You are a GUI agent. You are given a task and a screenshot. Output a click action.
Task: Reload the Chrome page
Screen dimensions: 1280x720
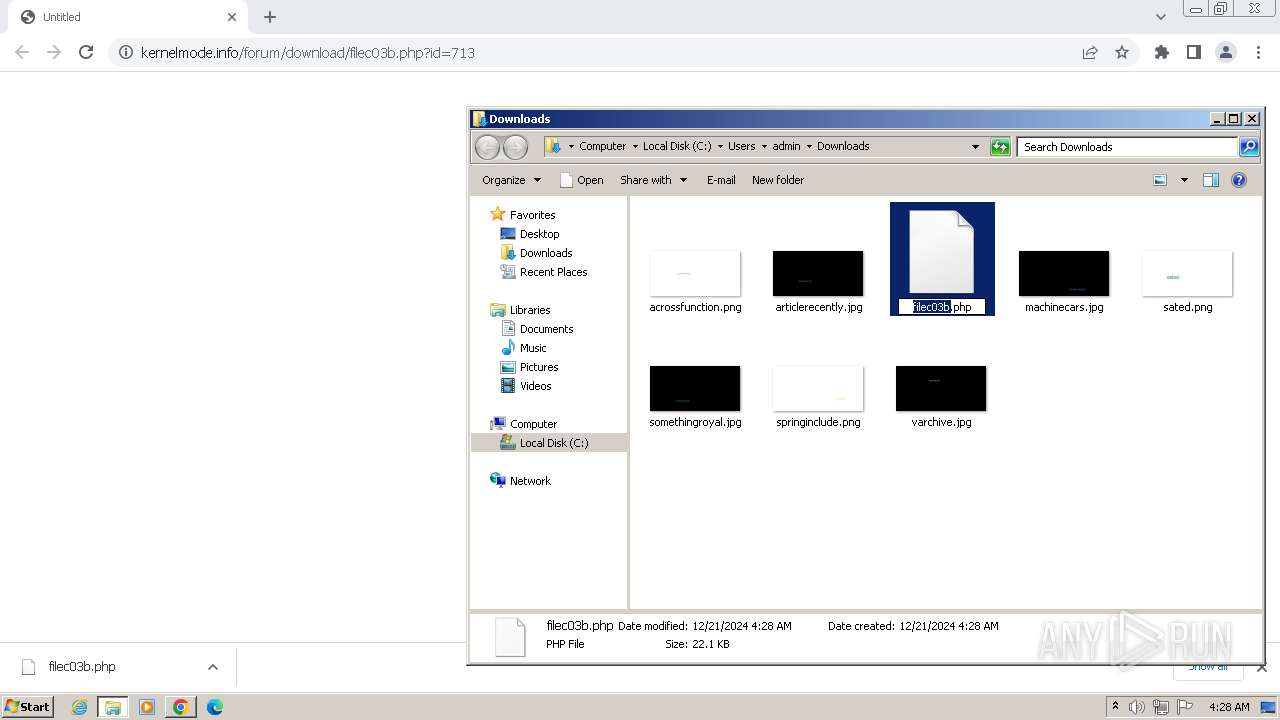click(x=86, y=52)
